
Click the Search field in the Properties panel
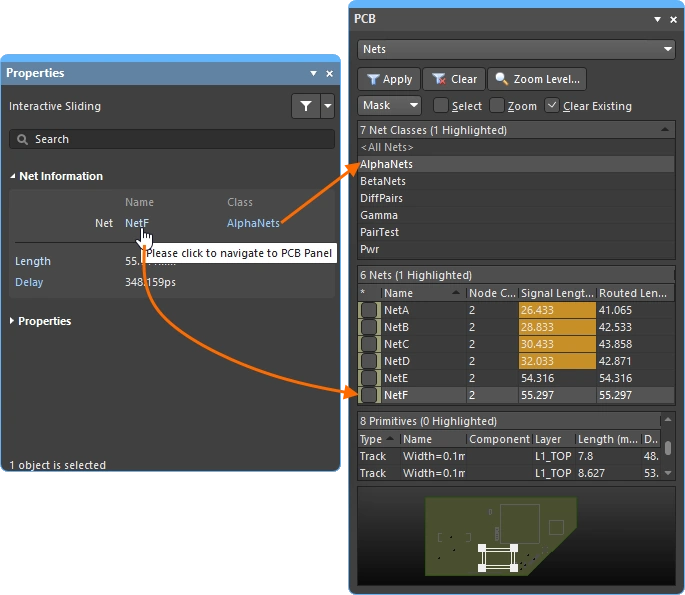[172, 139]
